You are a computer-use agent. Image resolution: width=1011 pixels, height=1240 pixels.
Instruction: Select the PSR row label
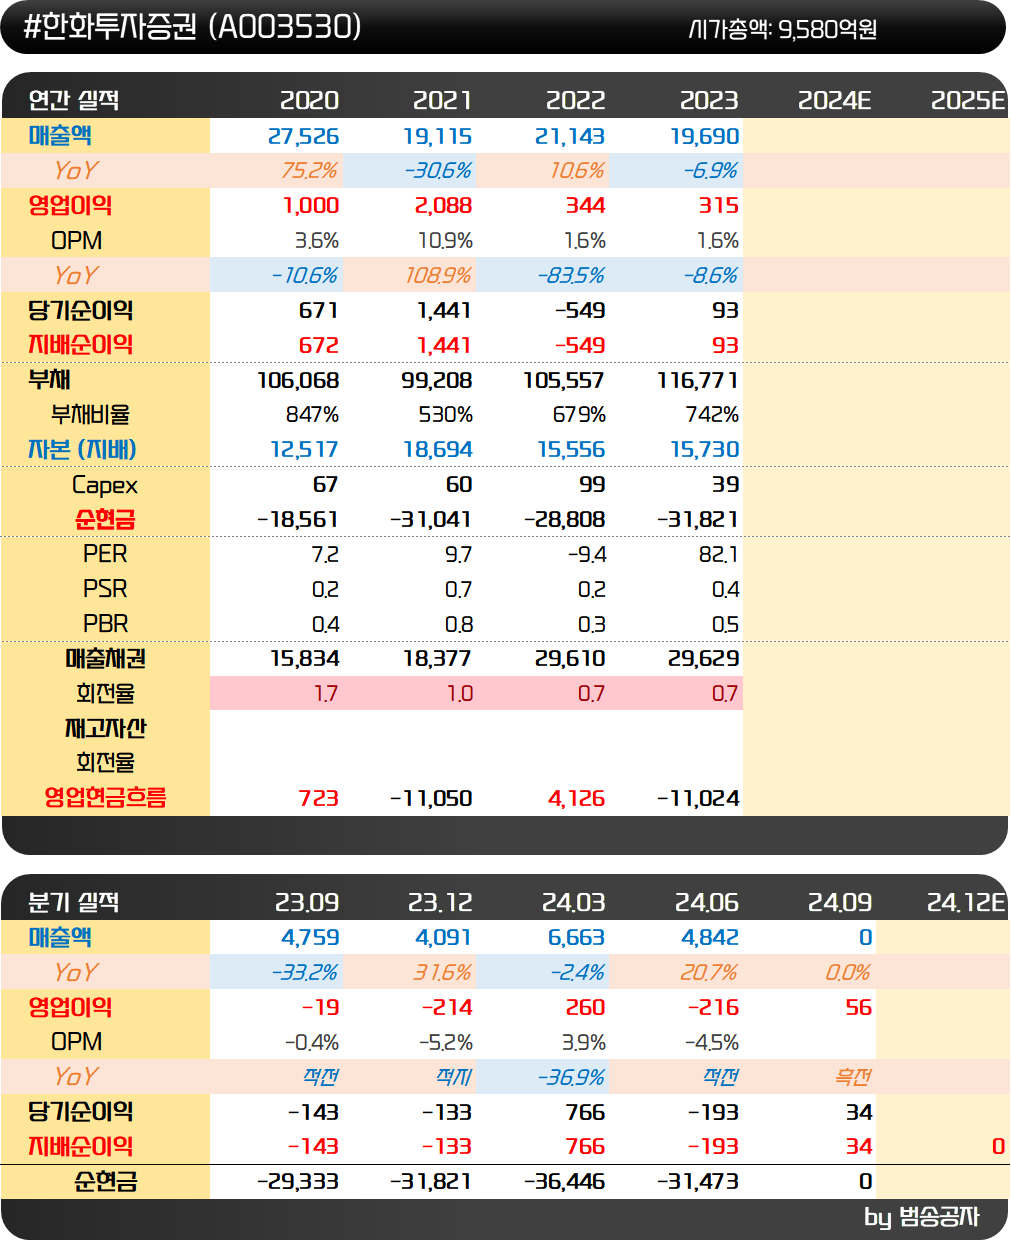click(x=105, y=589)
